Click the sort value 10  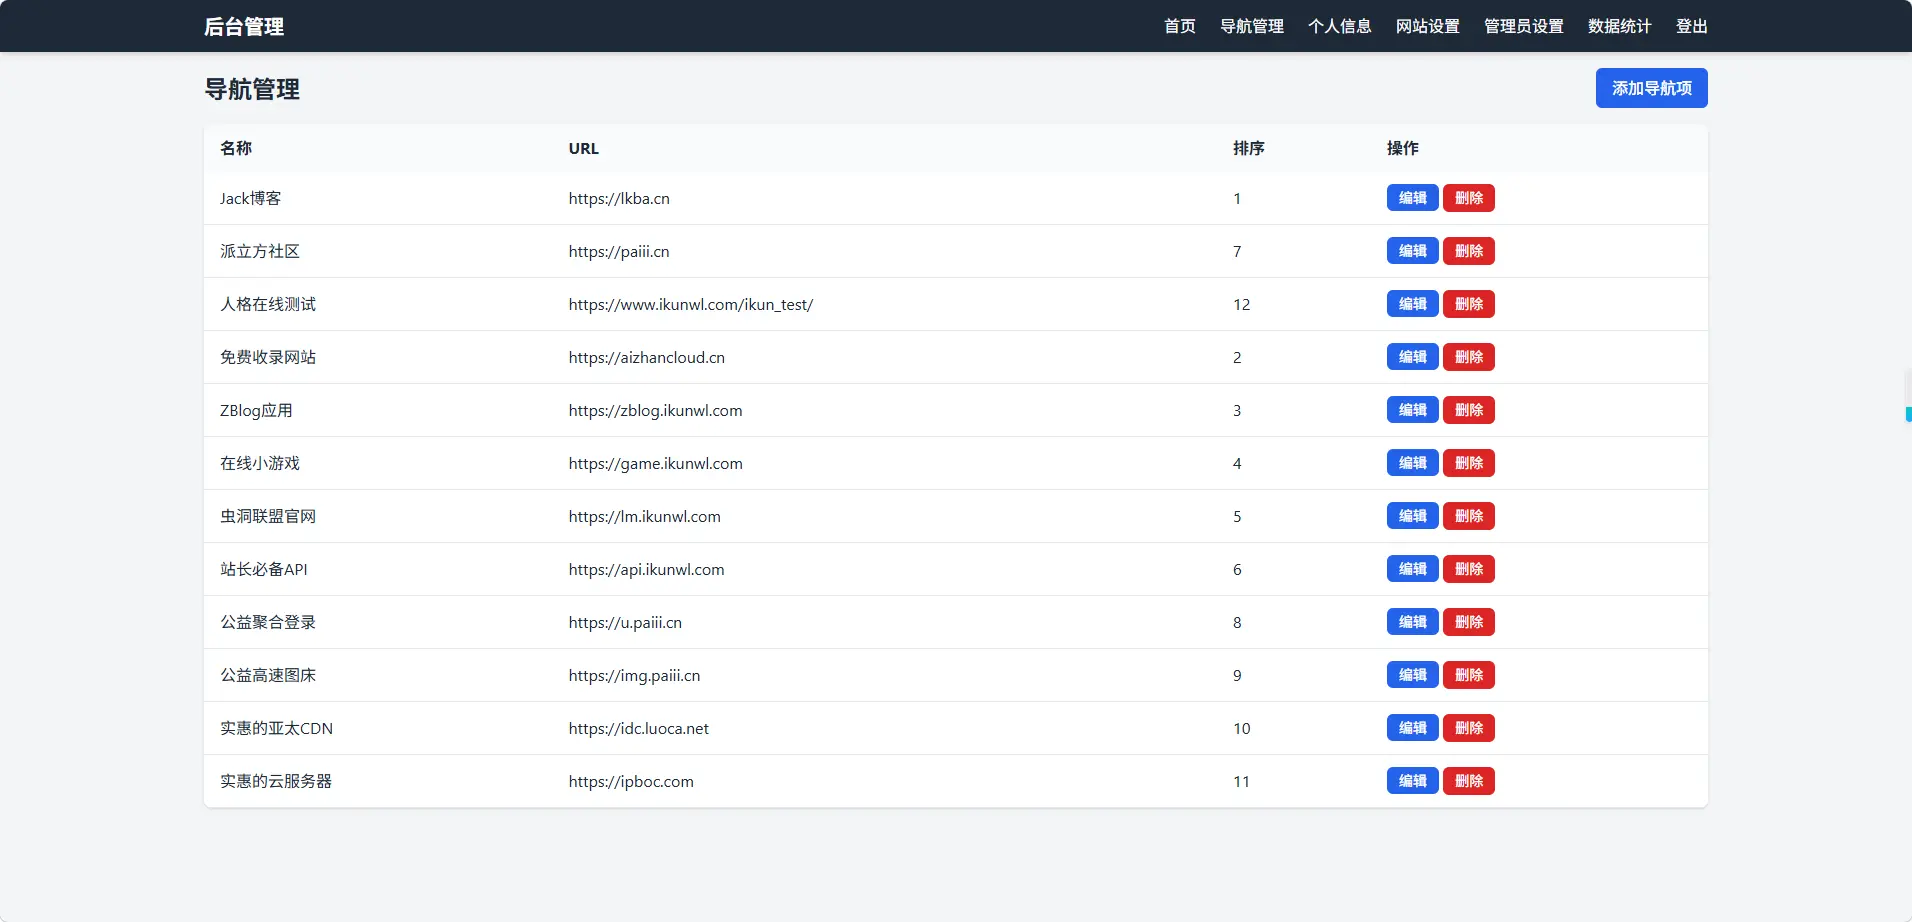pyautogui.click(x=1241, y=728)
